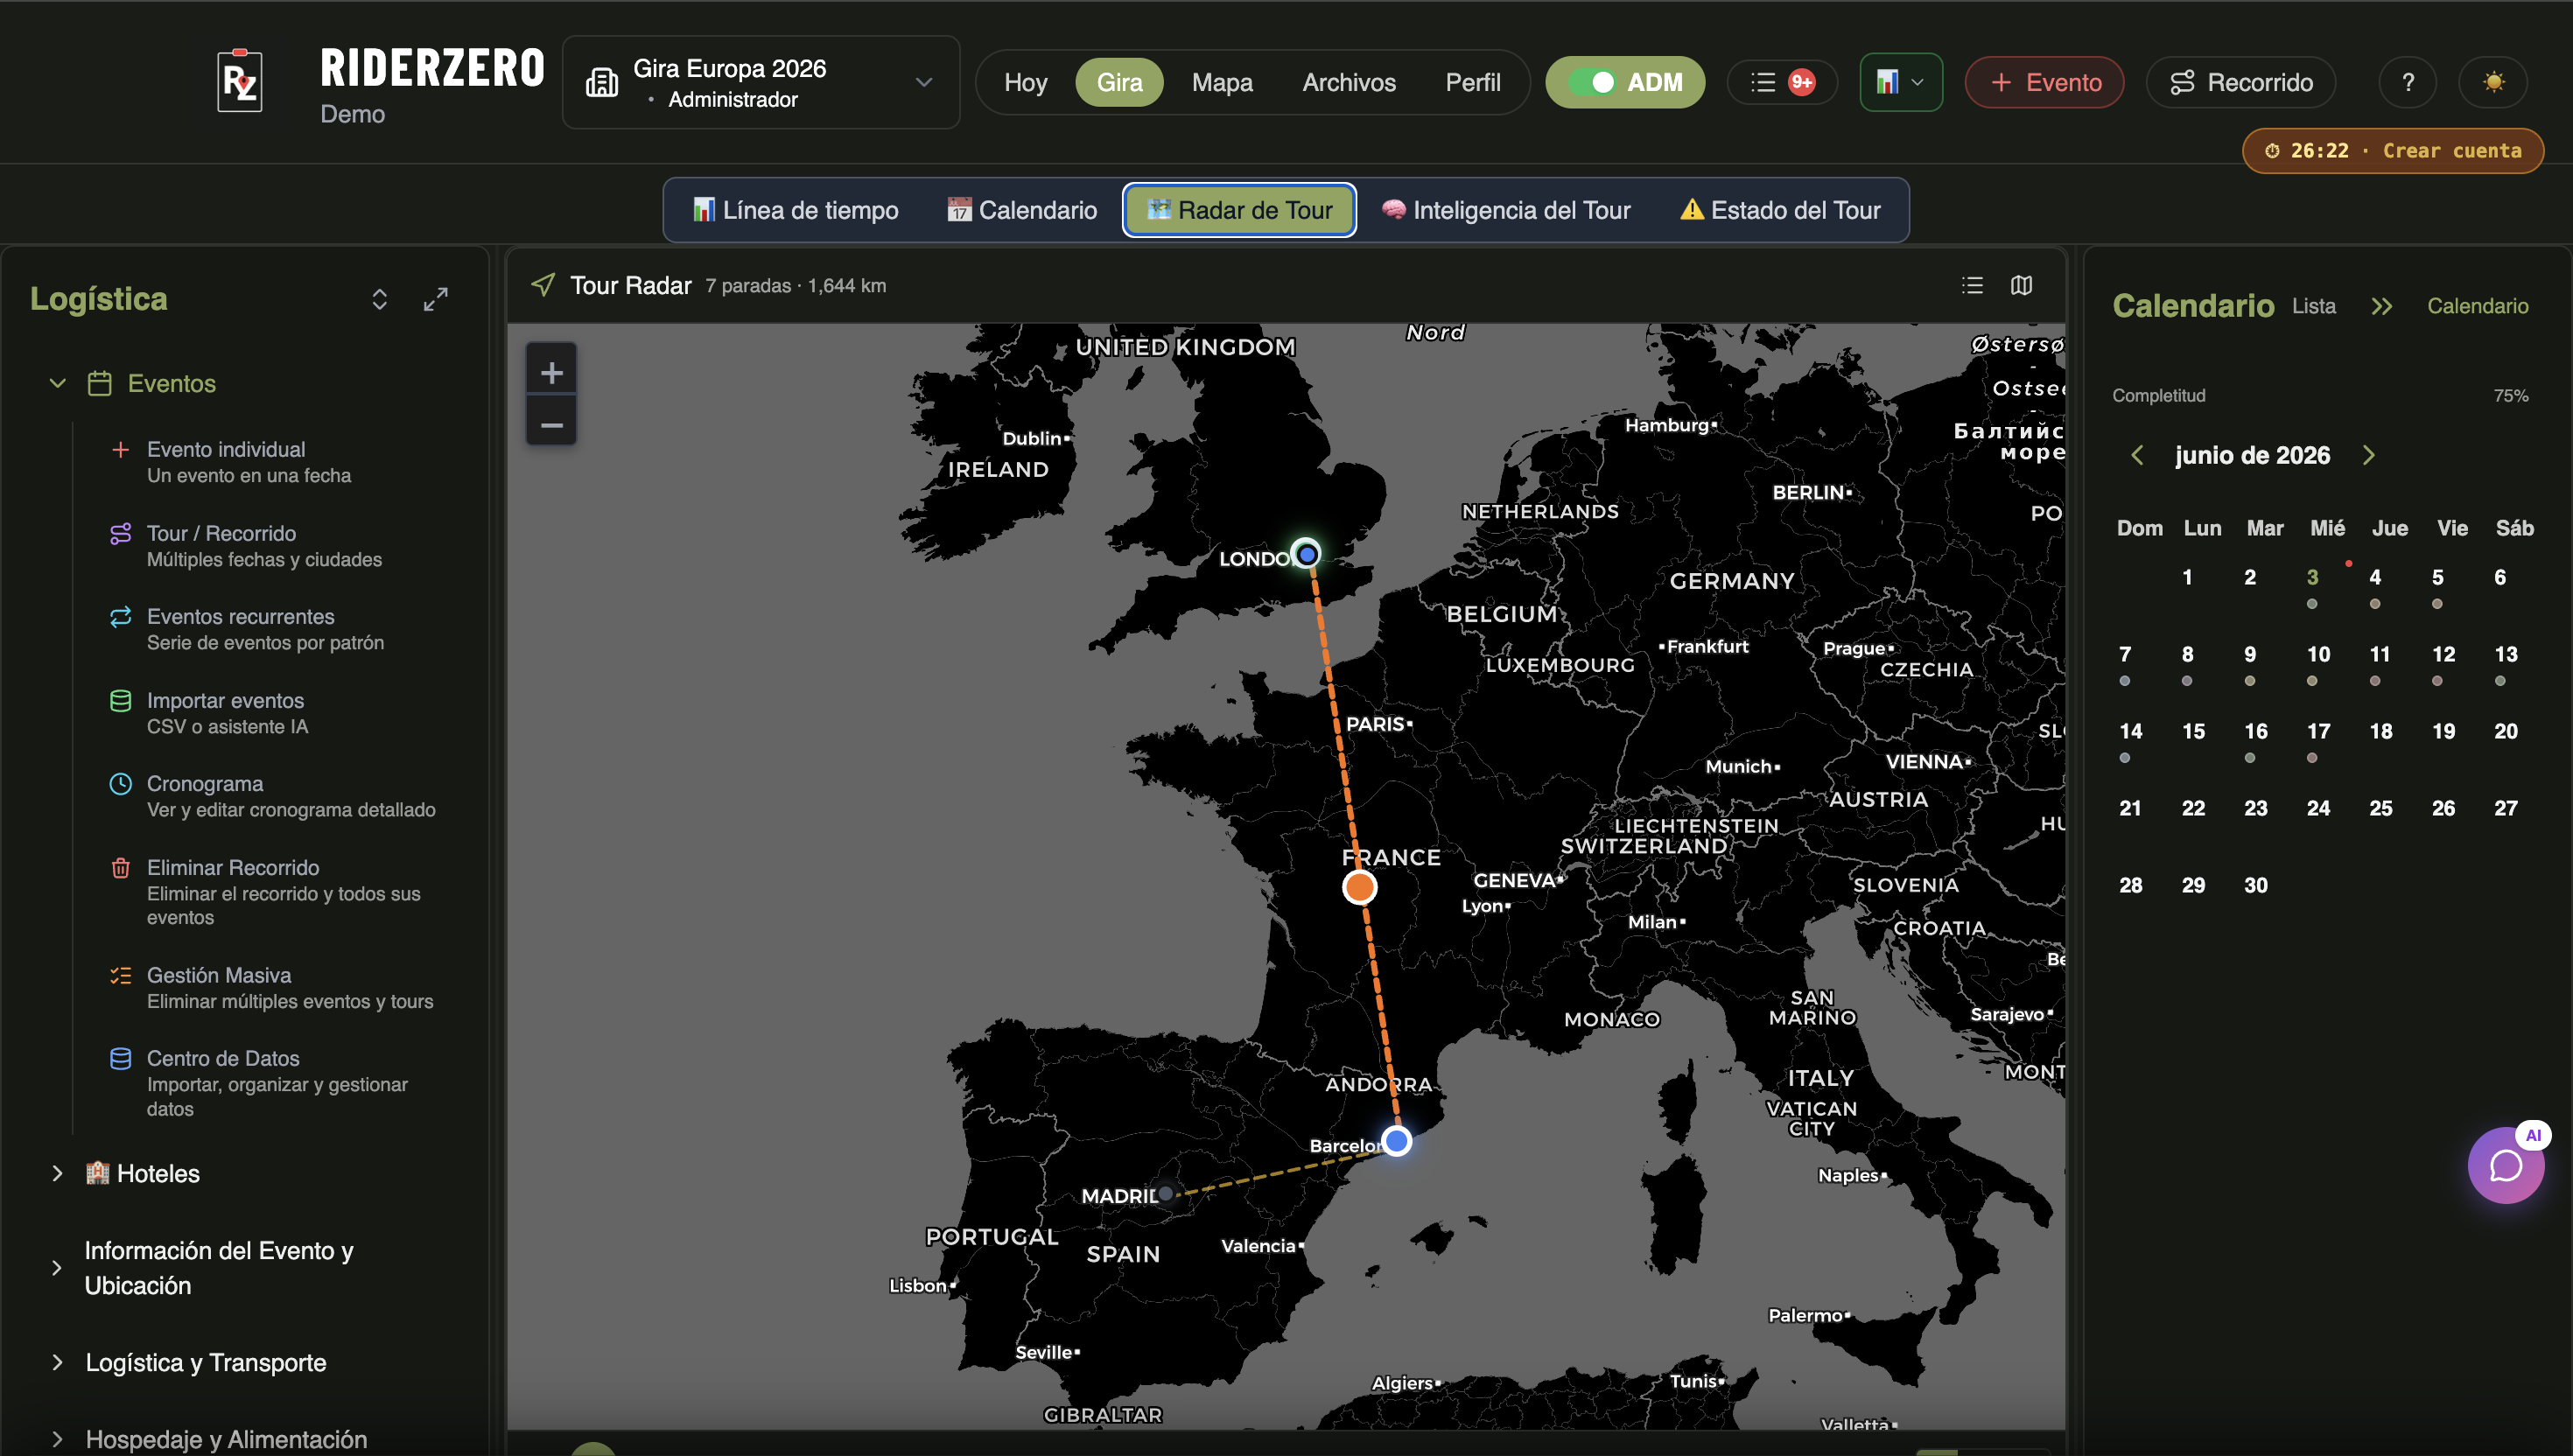Click the RiderZero logo icon

[x=240, y=81]
